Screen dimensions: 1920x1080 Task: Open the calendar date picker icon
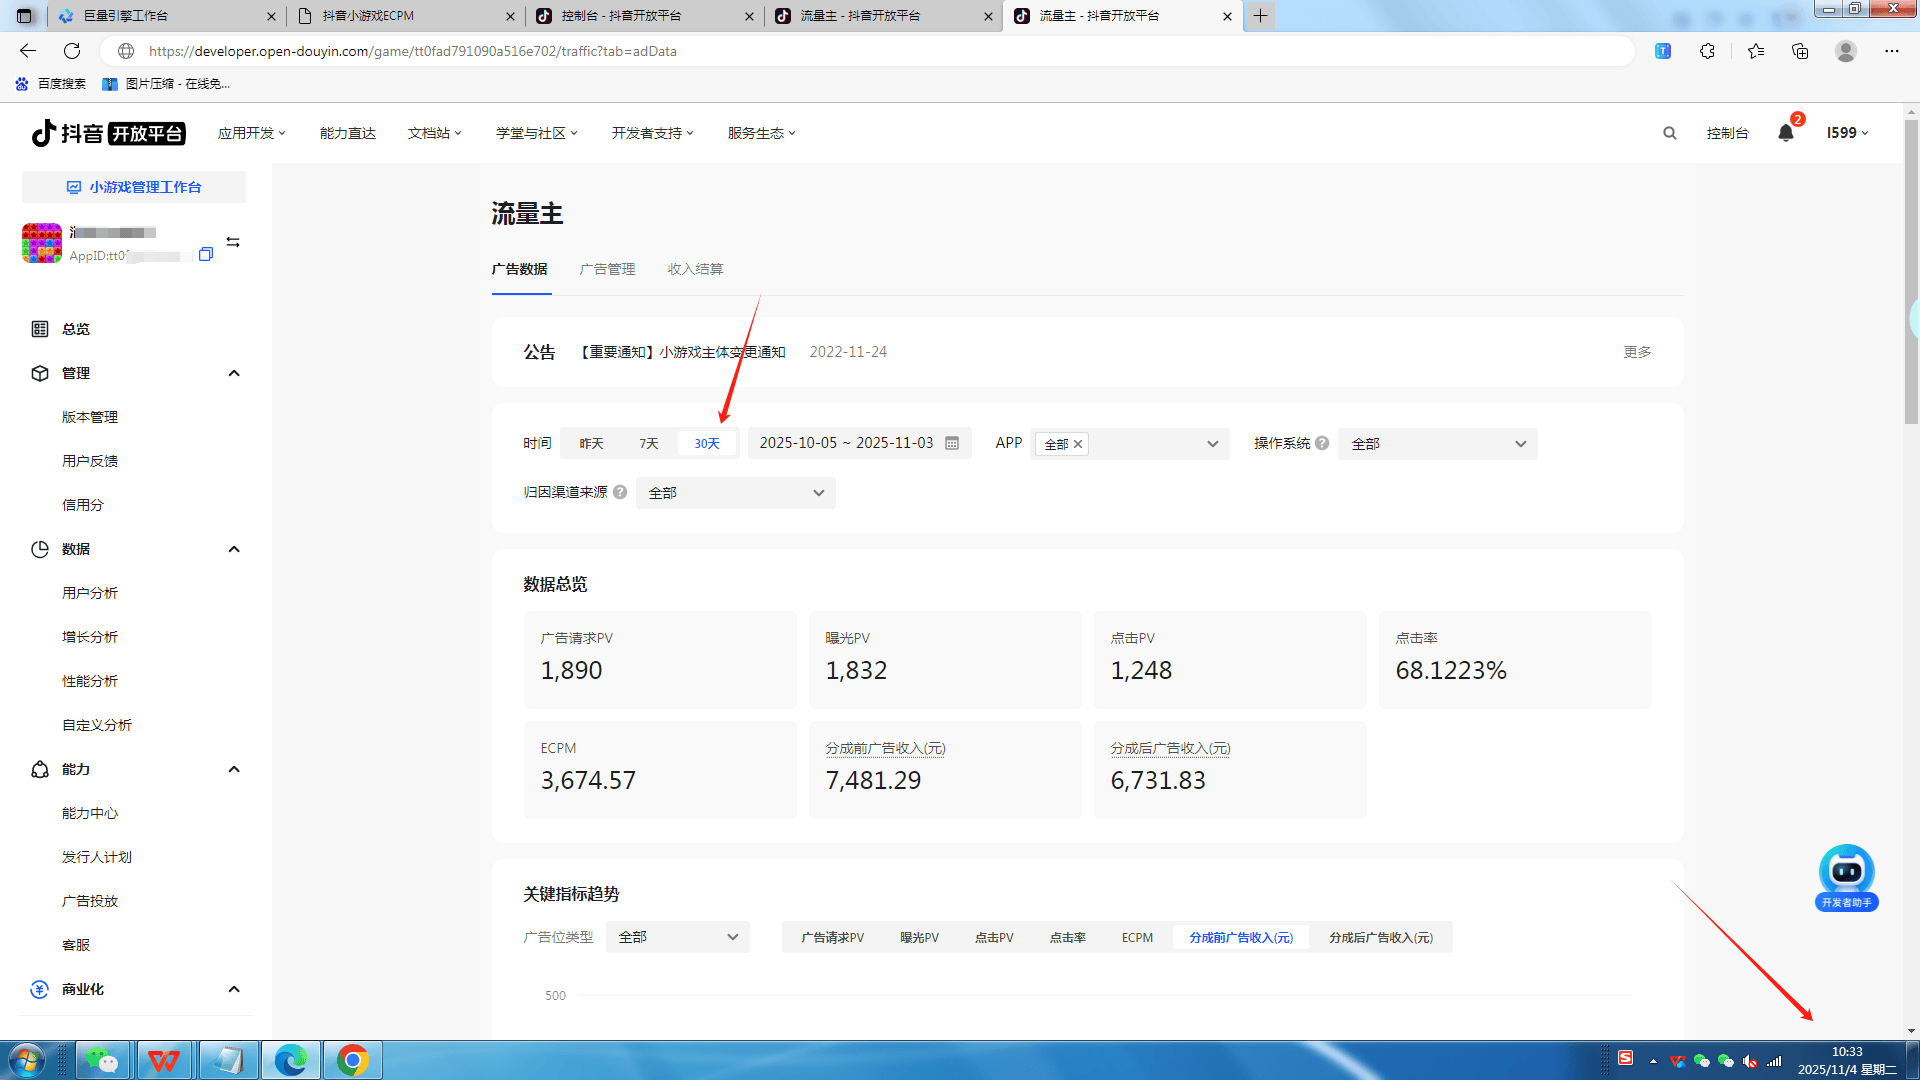(952, 443)
